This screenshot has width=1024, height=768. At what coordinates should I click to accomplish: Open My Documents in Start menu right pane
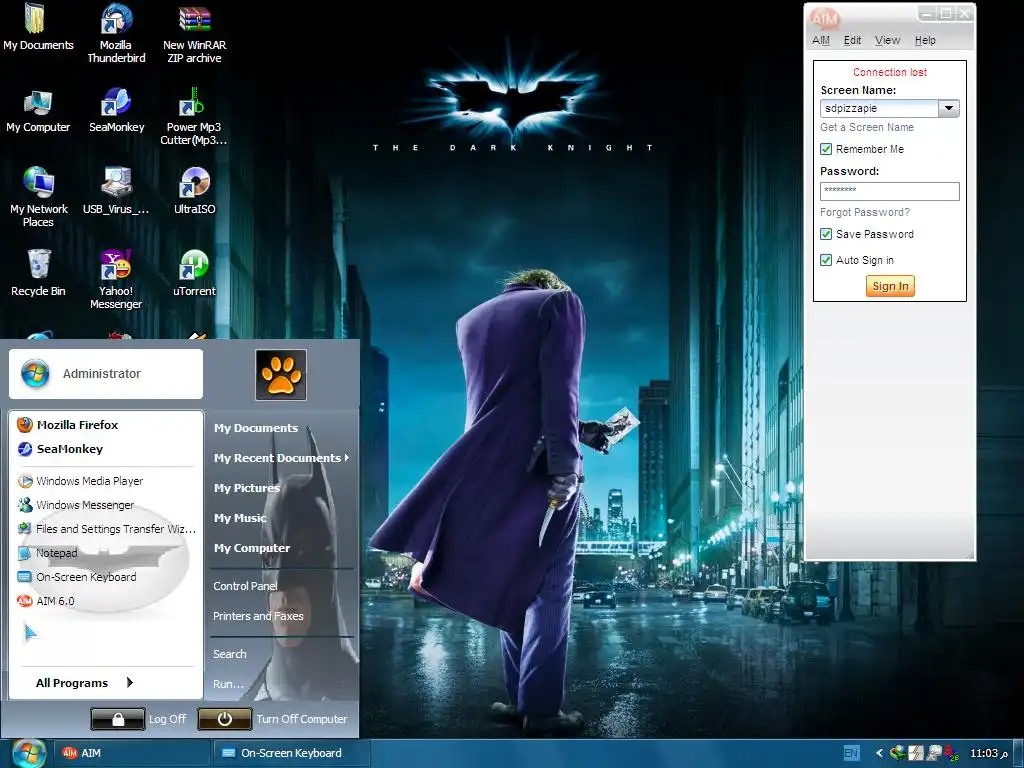tap(255, 428)
